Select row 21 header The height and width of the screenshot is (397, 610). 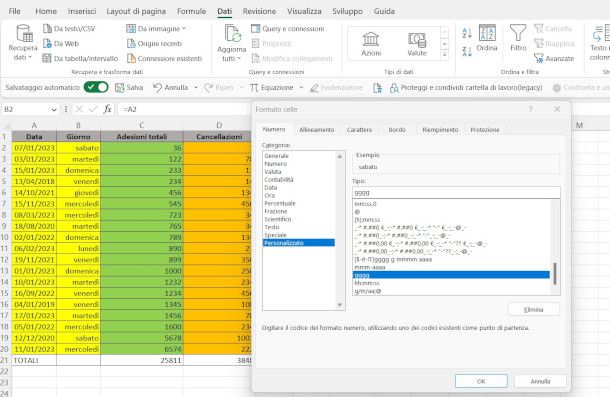pyautogui.click(x=5, y=360)
